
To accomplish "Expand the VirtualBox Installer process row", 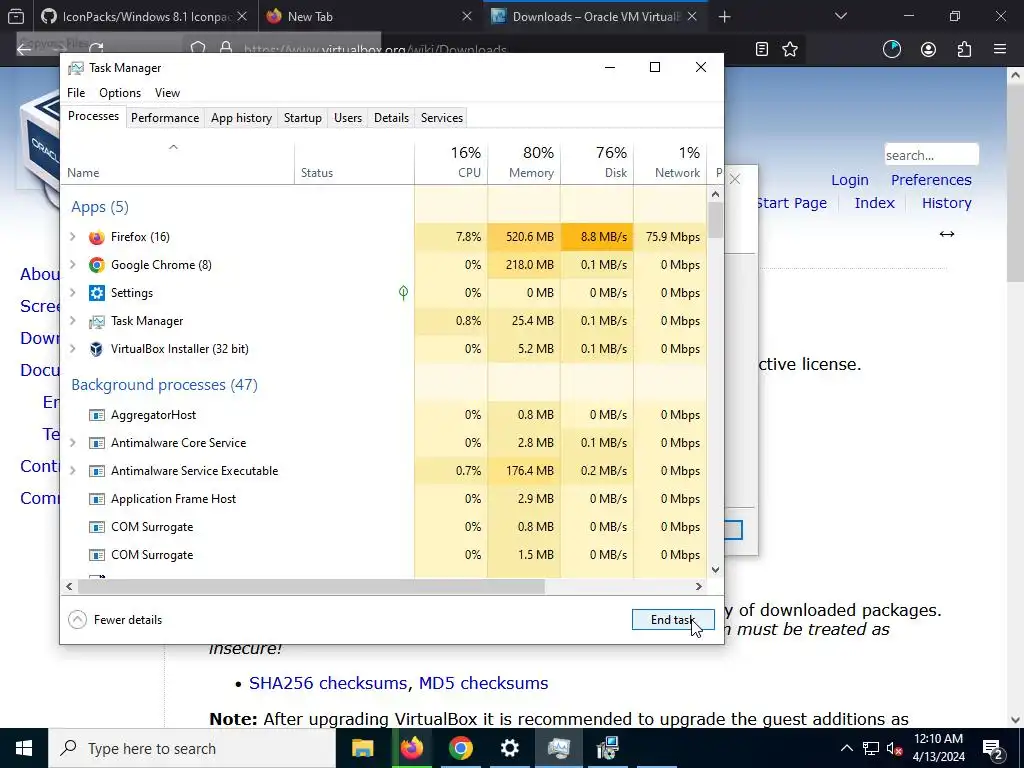I will pos(73,349).
